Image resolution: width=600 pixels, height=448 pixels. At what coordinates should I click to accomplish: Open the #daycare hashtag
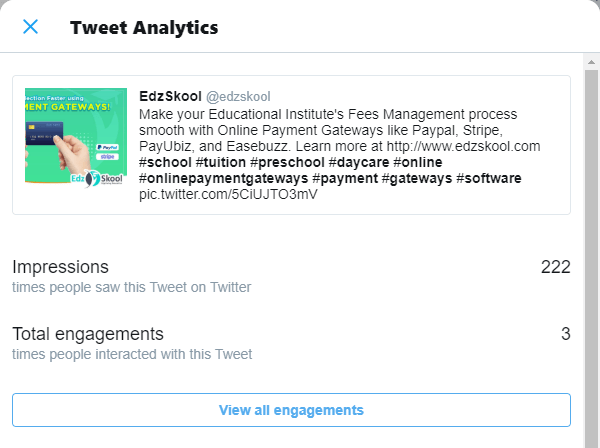[x=359, y=162]
